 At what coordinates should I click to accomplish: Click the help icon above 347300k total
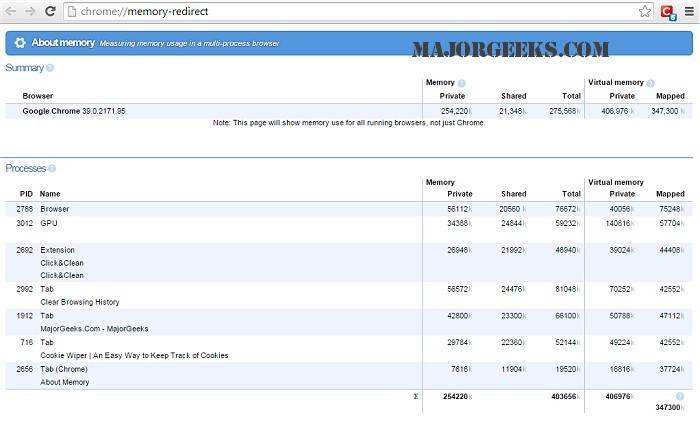coord(680,396)
